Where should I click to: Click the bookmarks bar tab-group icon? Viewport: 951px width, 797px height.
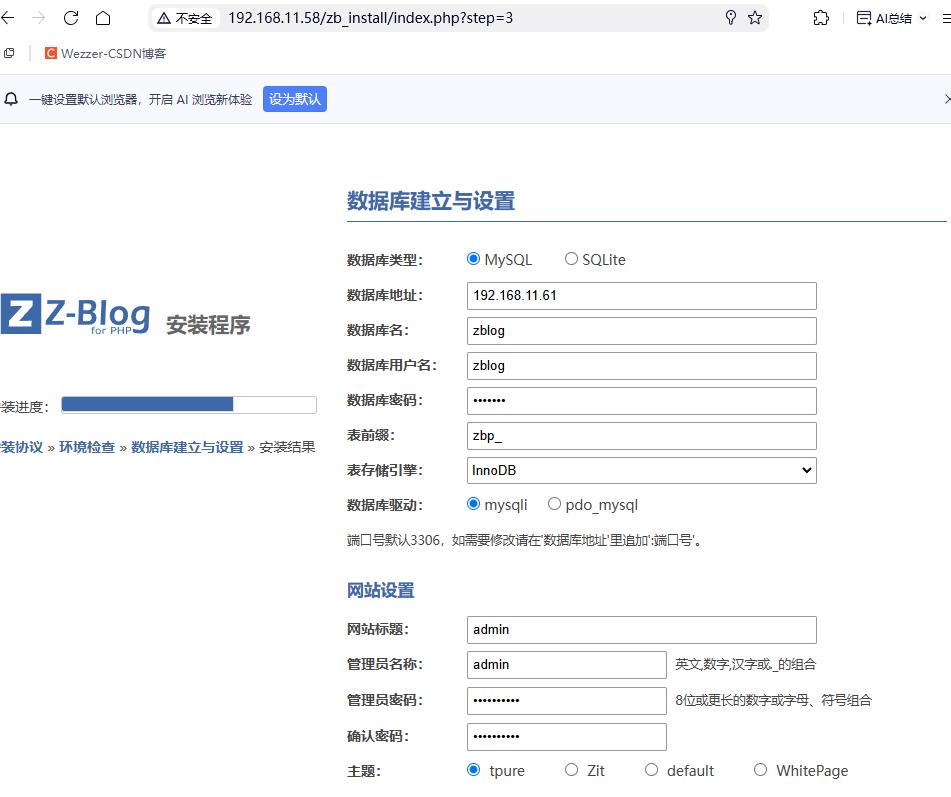9,53
